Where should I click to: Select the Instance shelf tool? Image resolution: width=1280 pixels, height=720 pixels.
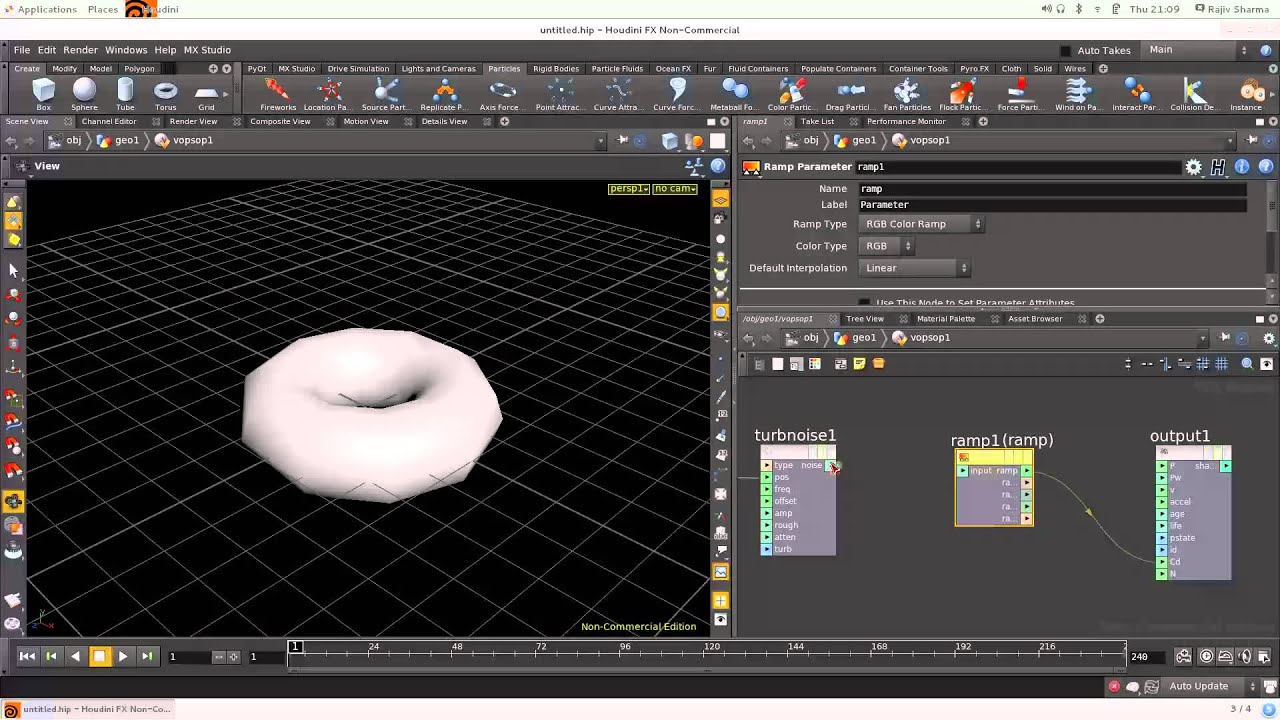(1246, 95)
